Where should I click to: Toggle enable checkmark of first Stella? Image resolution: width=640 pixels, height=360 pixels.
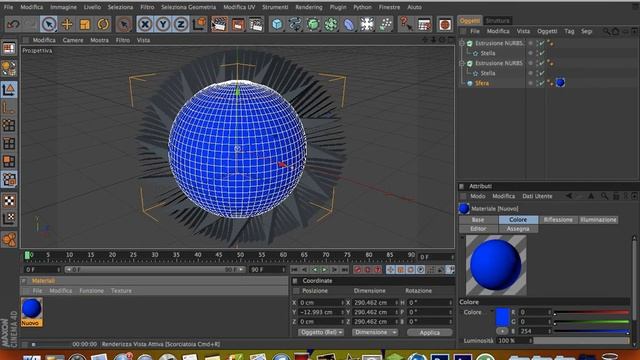541,53
